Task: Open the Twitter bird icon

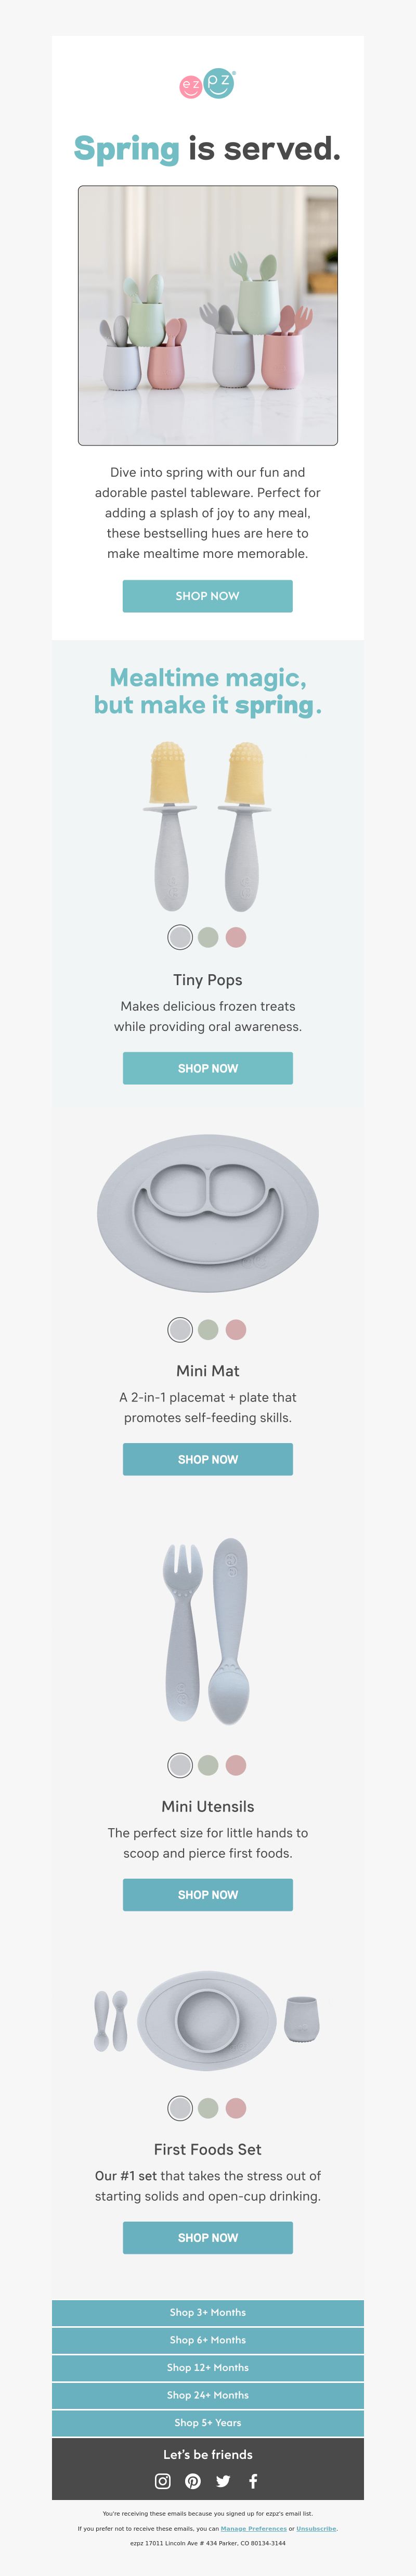Action: tap(223, 2480)
